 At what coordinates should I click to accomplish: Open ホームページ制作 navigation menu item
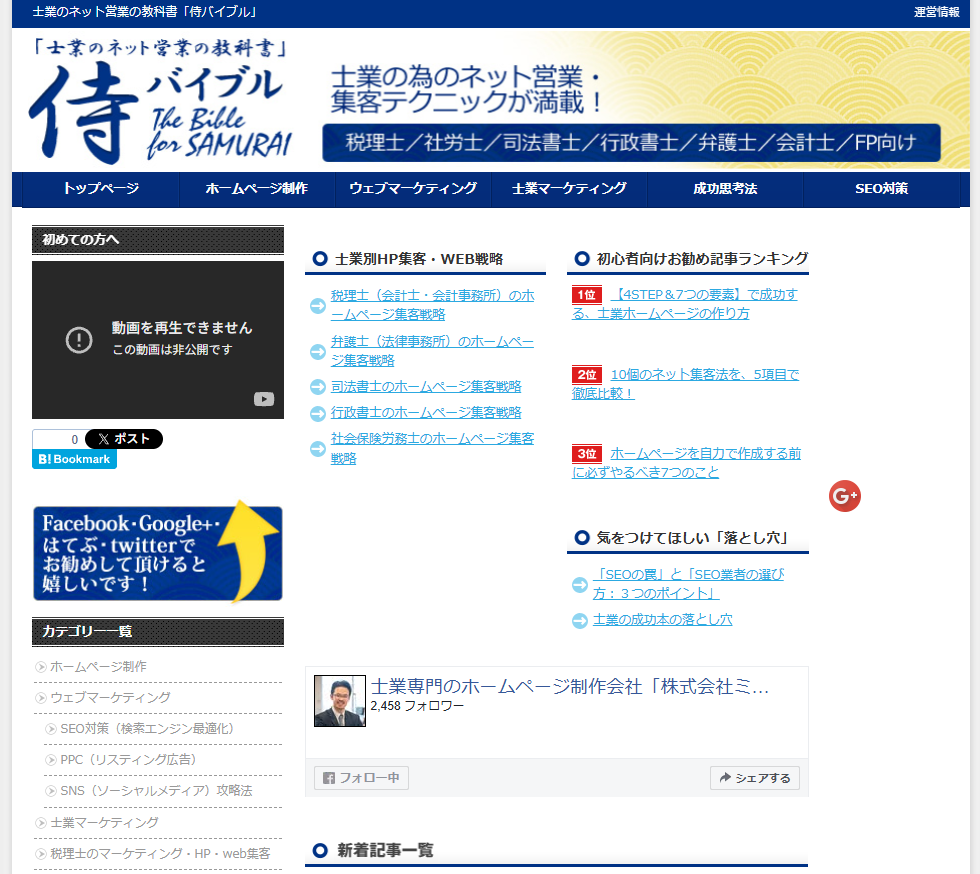pos(257,189)
